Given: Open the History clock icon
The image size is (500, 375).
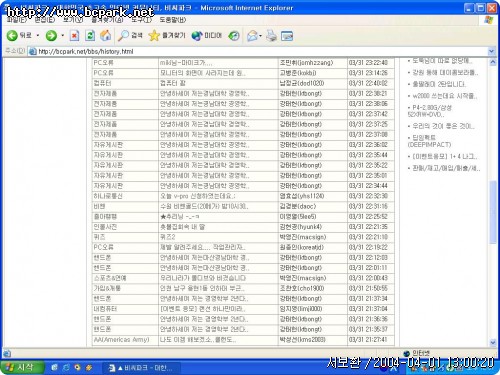Looking at the screenshot, I should (x=234, y=36).
